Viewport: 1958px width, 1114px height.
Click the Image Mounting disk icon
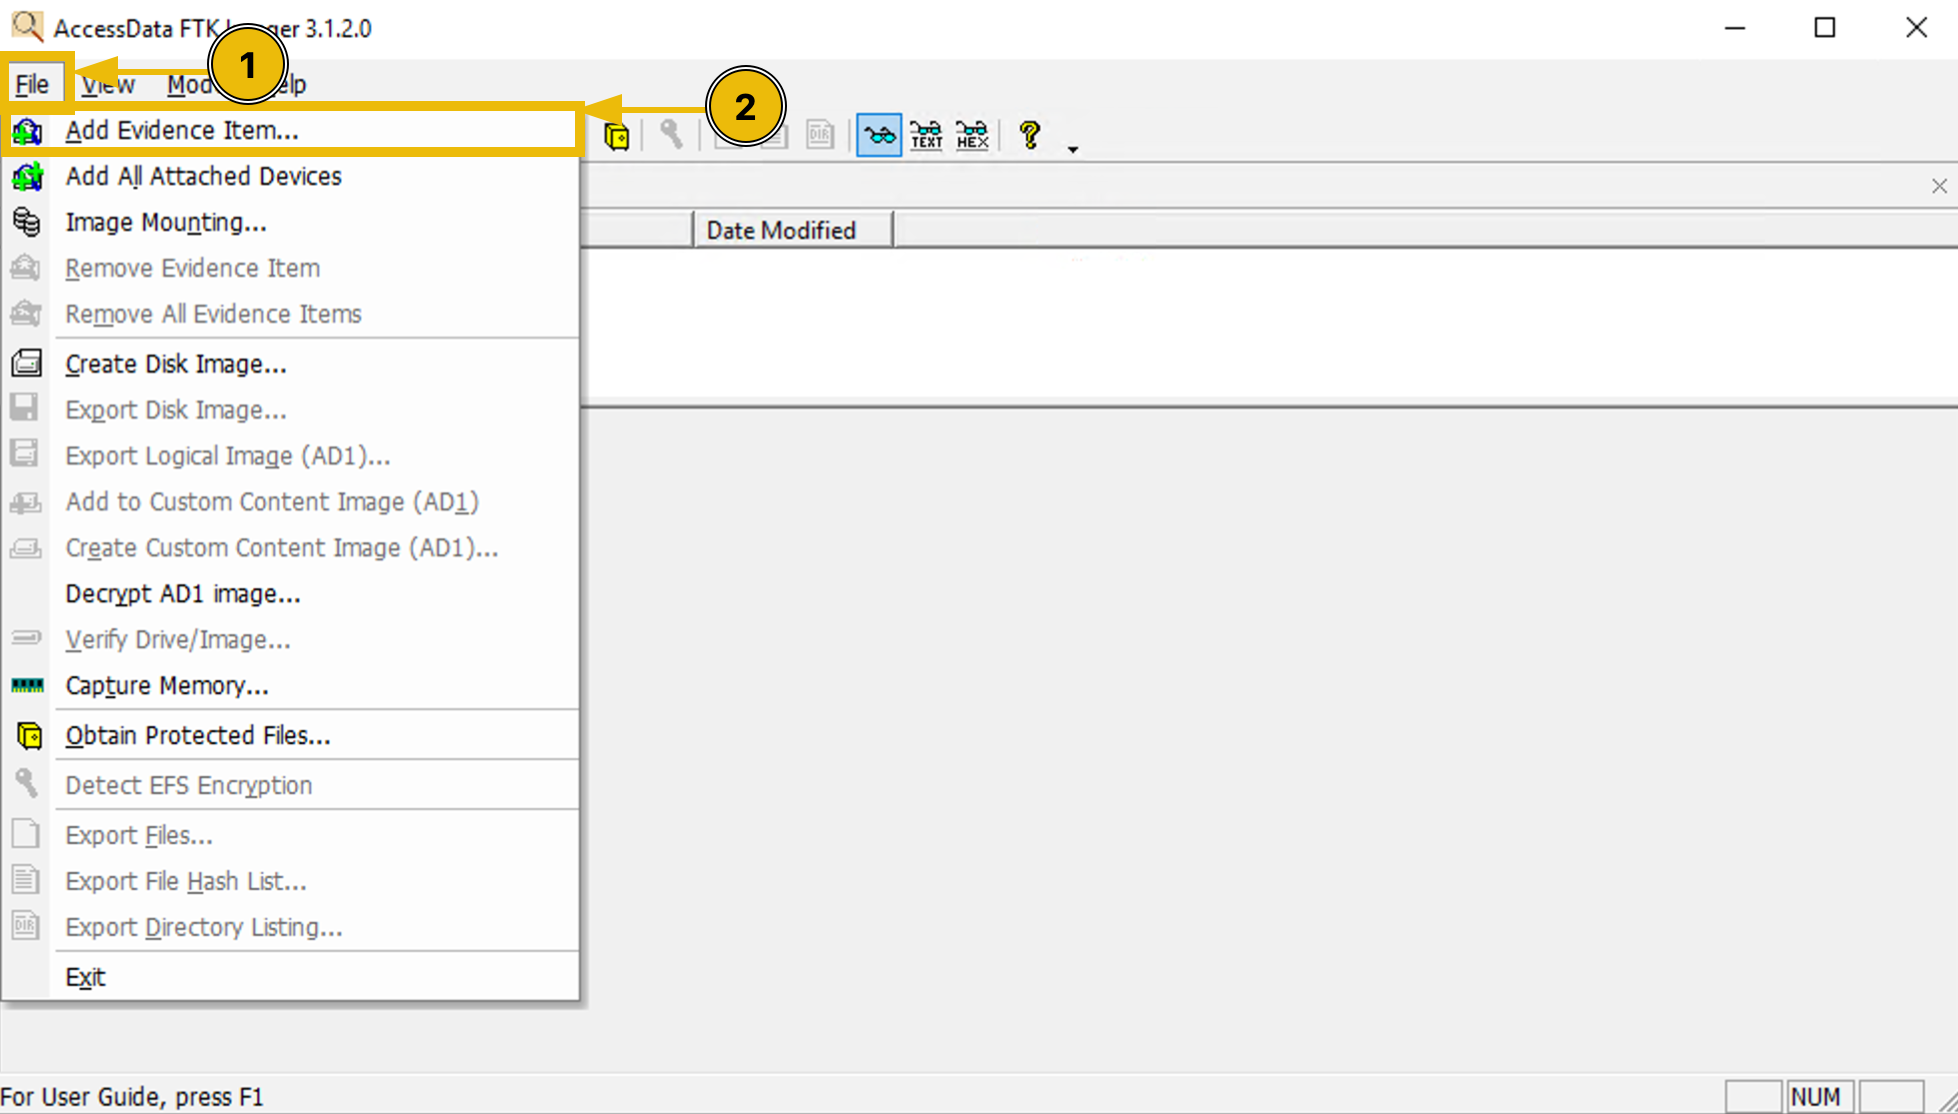pos(27,222)
